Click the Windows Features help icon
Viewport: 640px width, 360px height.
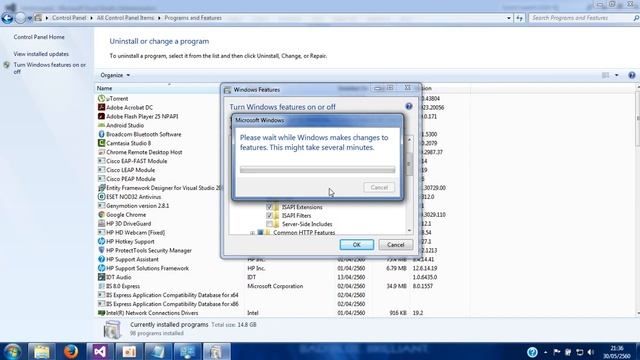point(409,107)
